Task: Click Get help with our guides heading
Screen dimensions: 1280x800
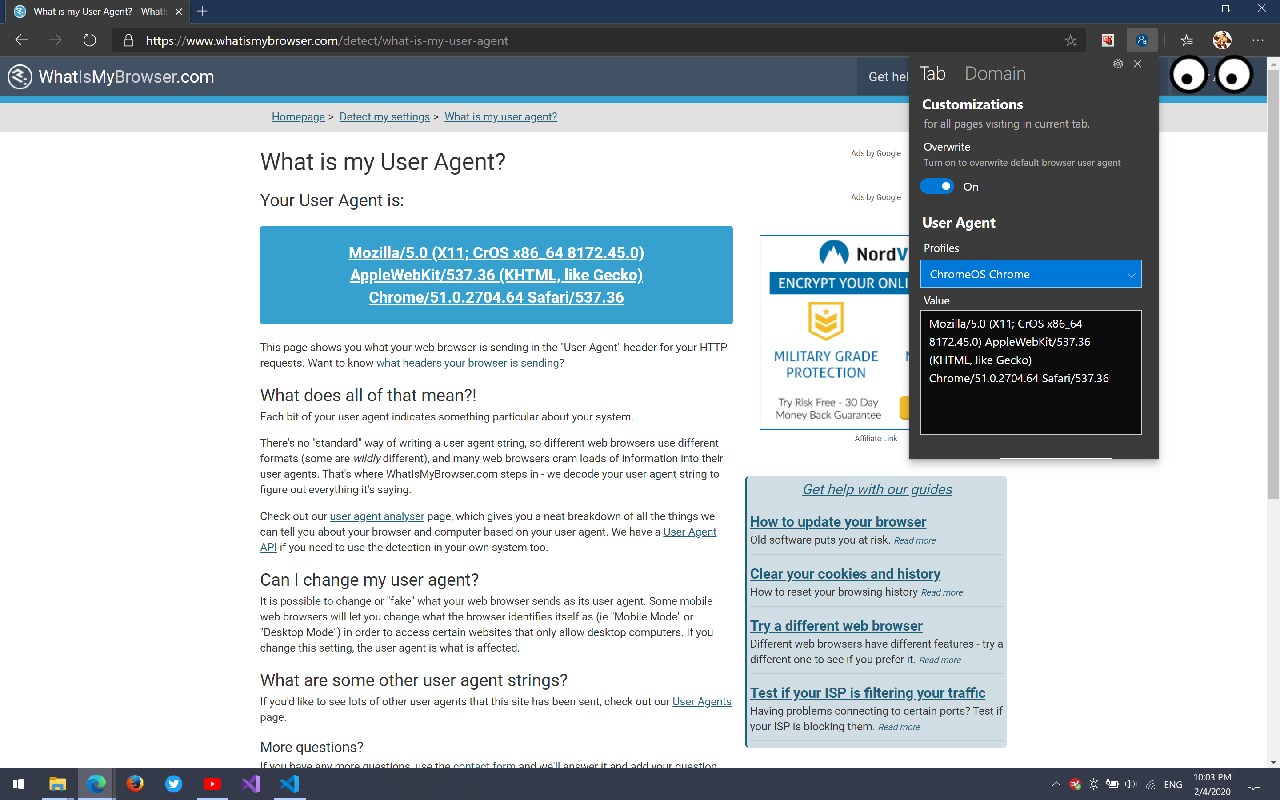Action: pyautogui.click(x=877, y=489)
